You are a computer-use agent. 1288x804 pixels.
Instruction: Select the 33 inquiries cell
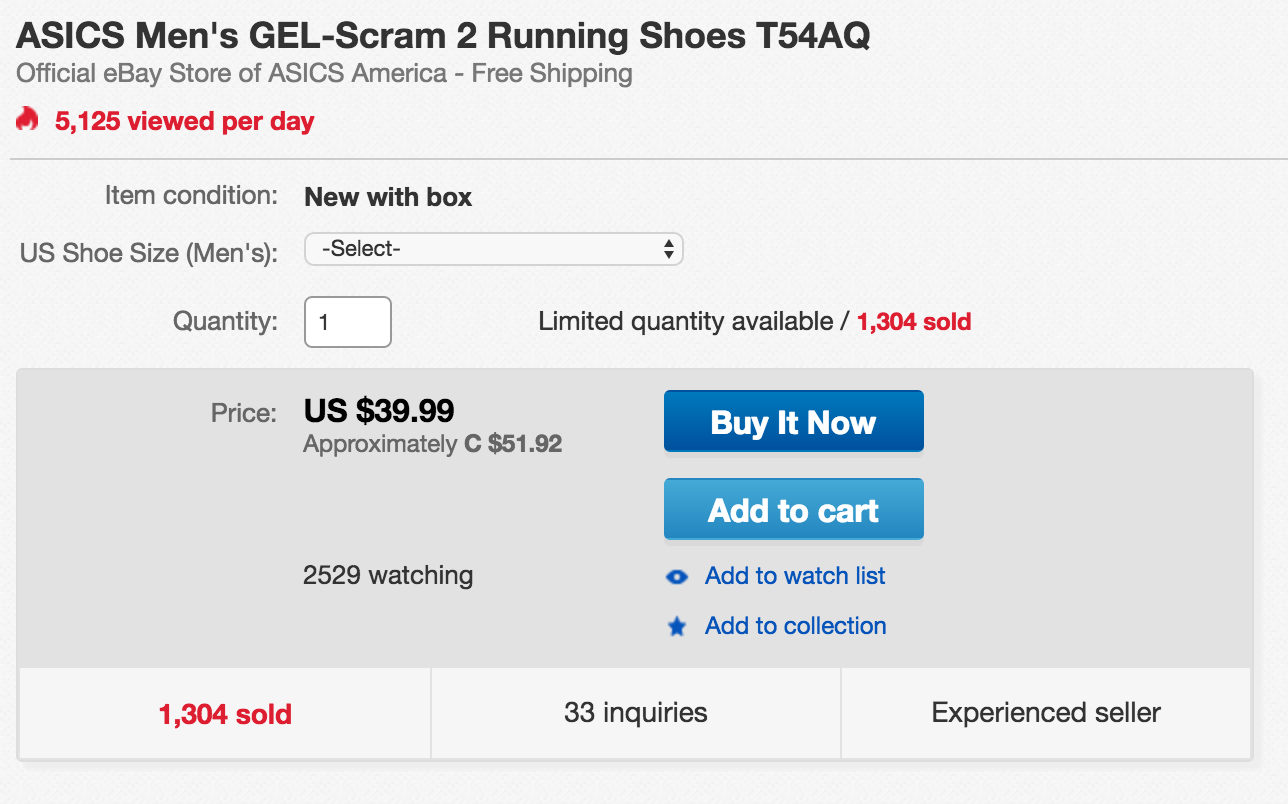click(x=636, y=713)
